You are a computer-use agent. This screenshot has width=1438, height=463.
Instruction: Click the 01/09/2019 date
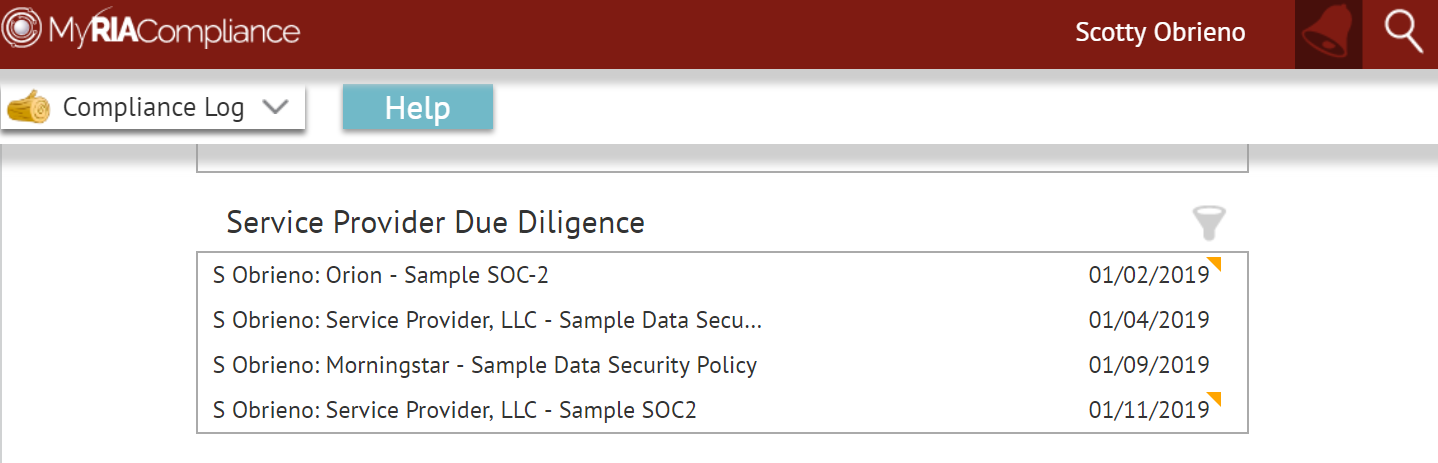point(1148,365)
